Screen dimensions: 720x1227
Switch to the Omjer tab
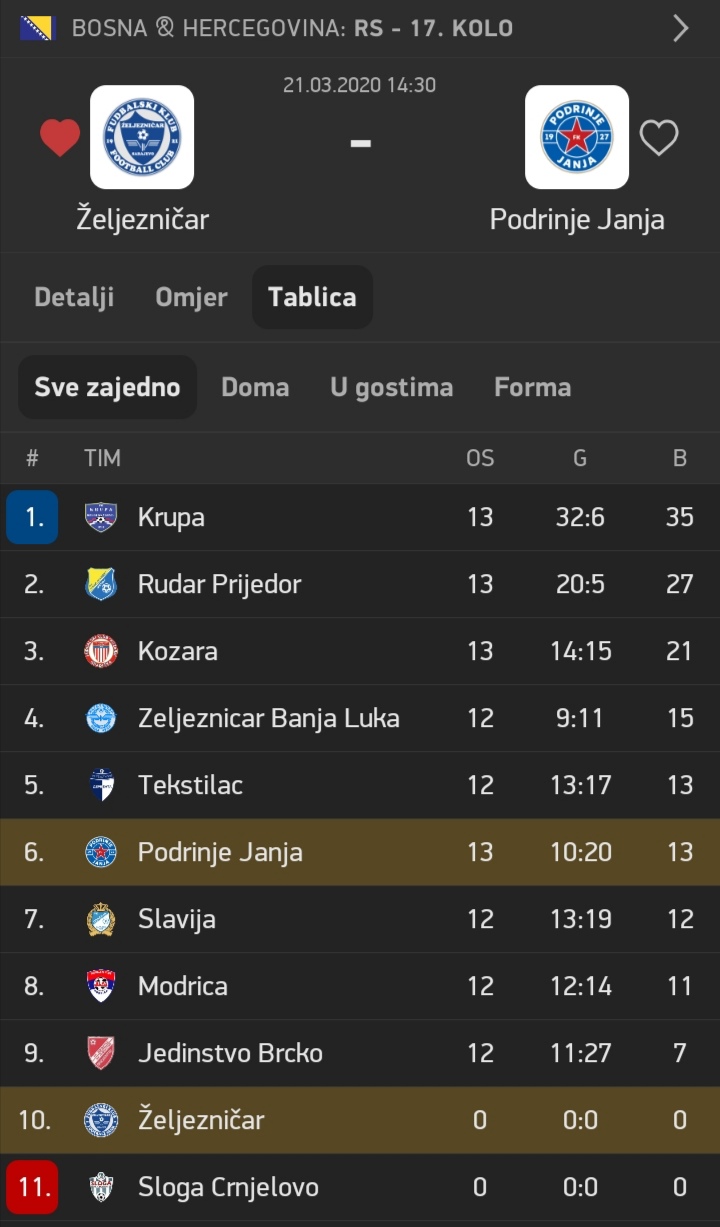click(191, 297)
